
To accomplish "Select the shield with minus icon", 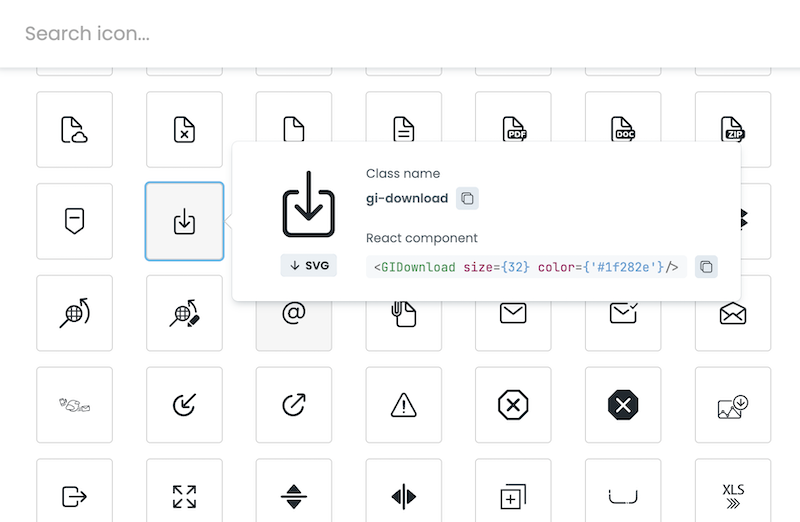I will click(x=74, y=221).
